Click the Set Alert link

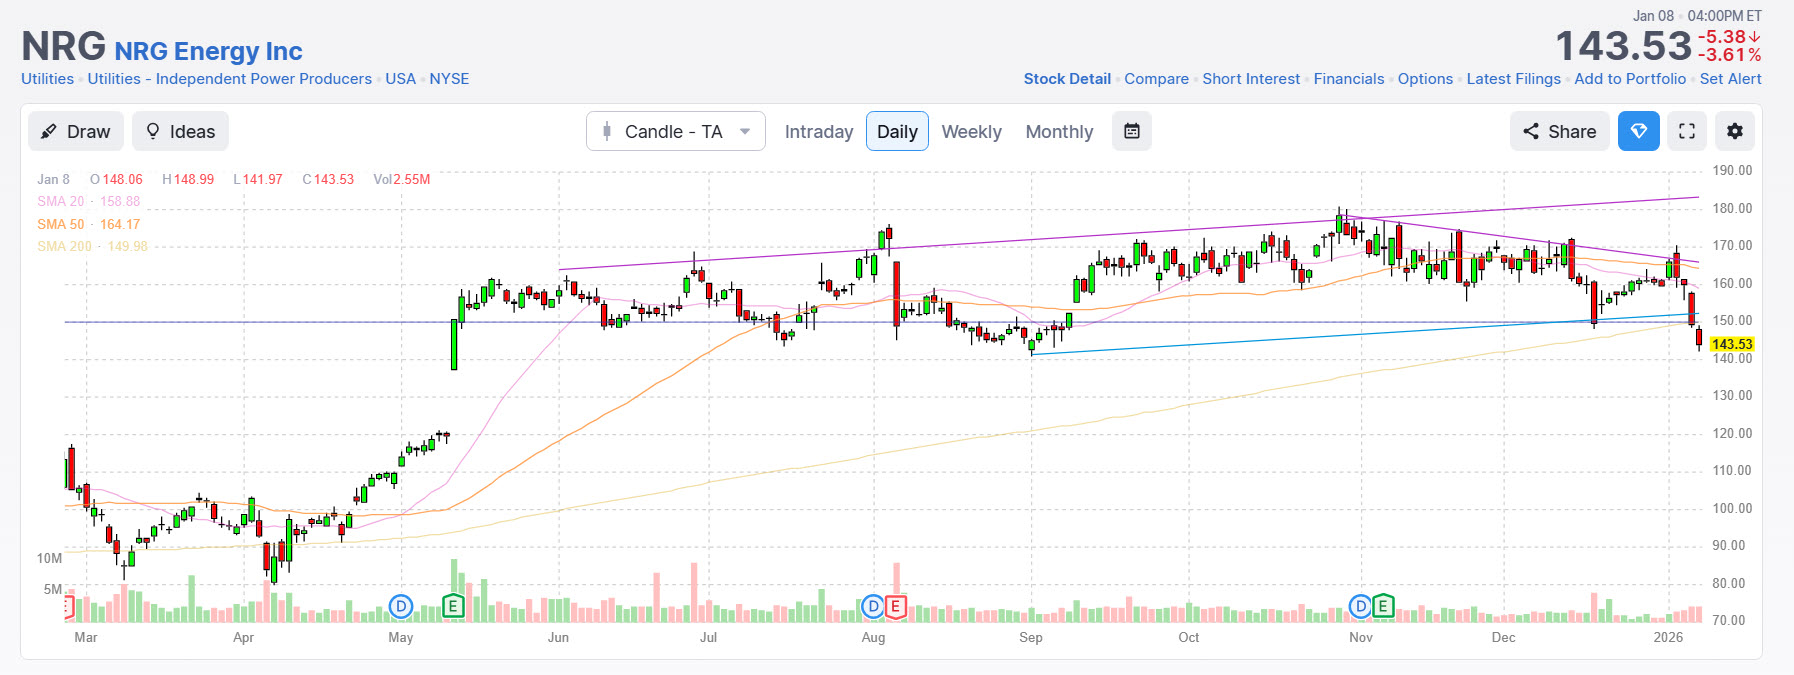(1730, 79)
